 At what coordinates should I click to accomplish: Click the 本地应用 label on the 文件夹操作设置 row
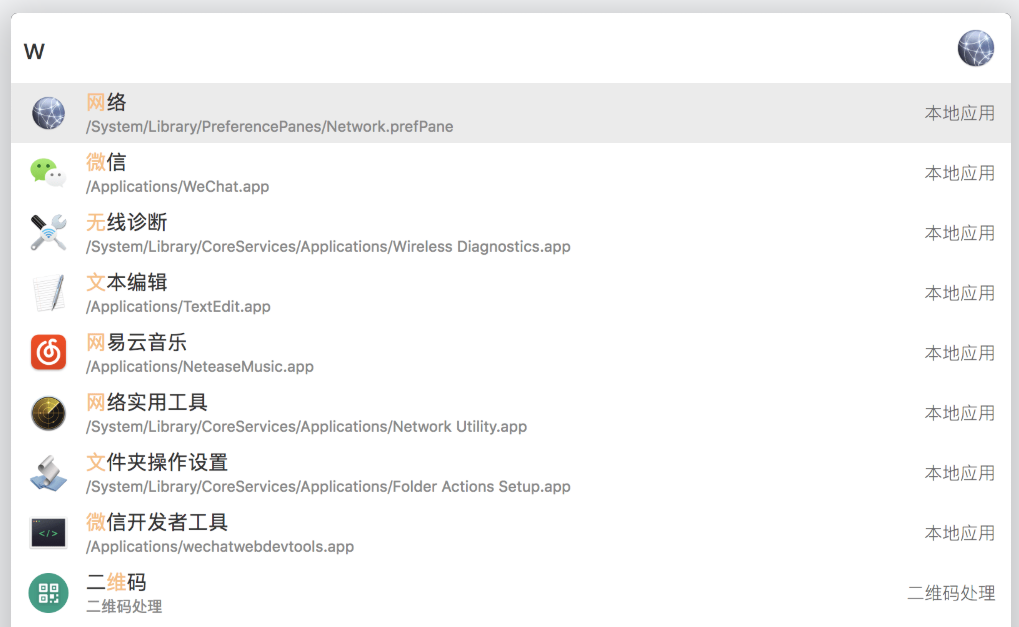(x=960, y=473)
